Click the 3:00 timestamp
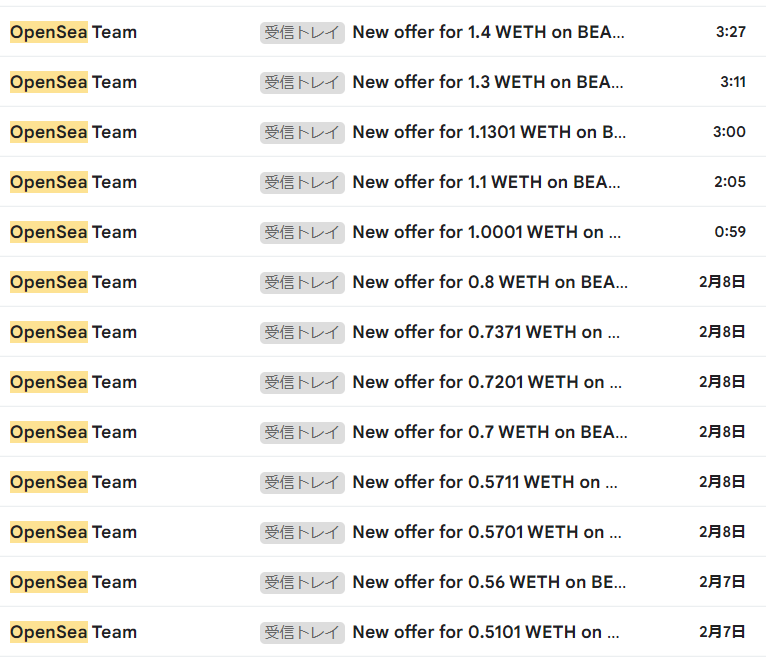This screenshot has height=660, width=770. 729,132
